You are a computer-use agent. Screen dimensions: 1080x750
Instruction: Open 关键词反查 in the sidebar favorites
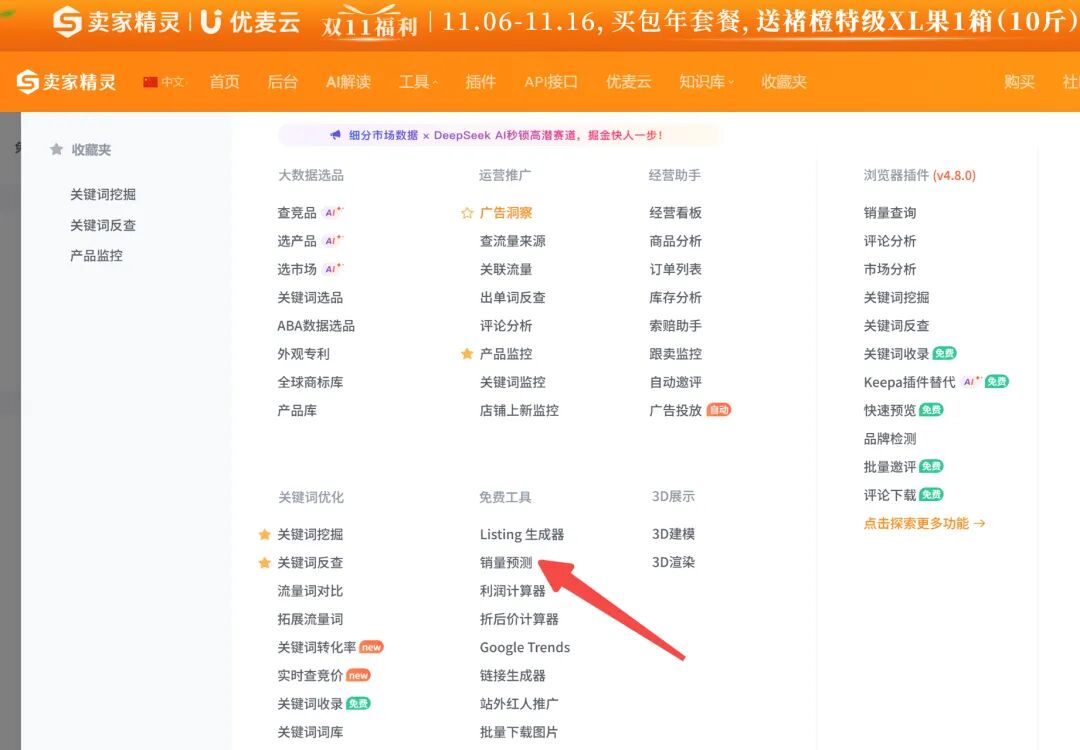(x=103, y=225)
